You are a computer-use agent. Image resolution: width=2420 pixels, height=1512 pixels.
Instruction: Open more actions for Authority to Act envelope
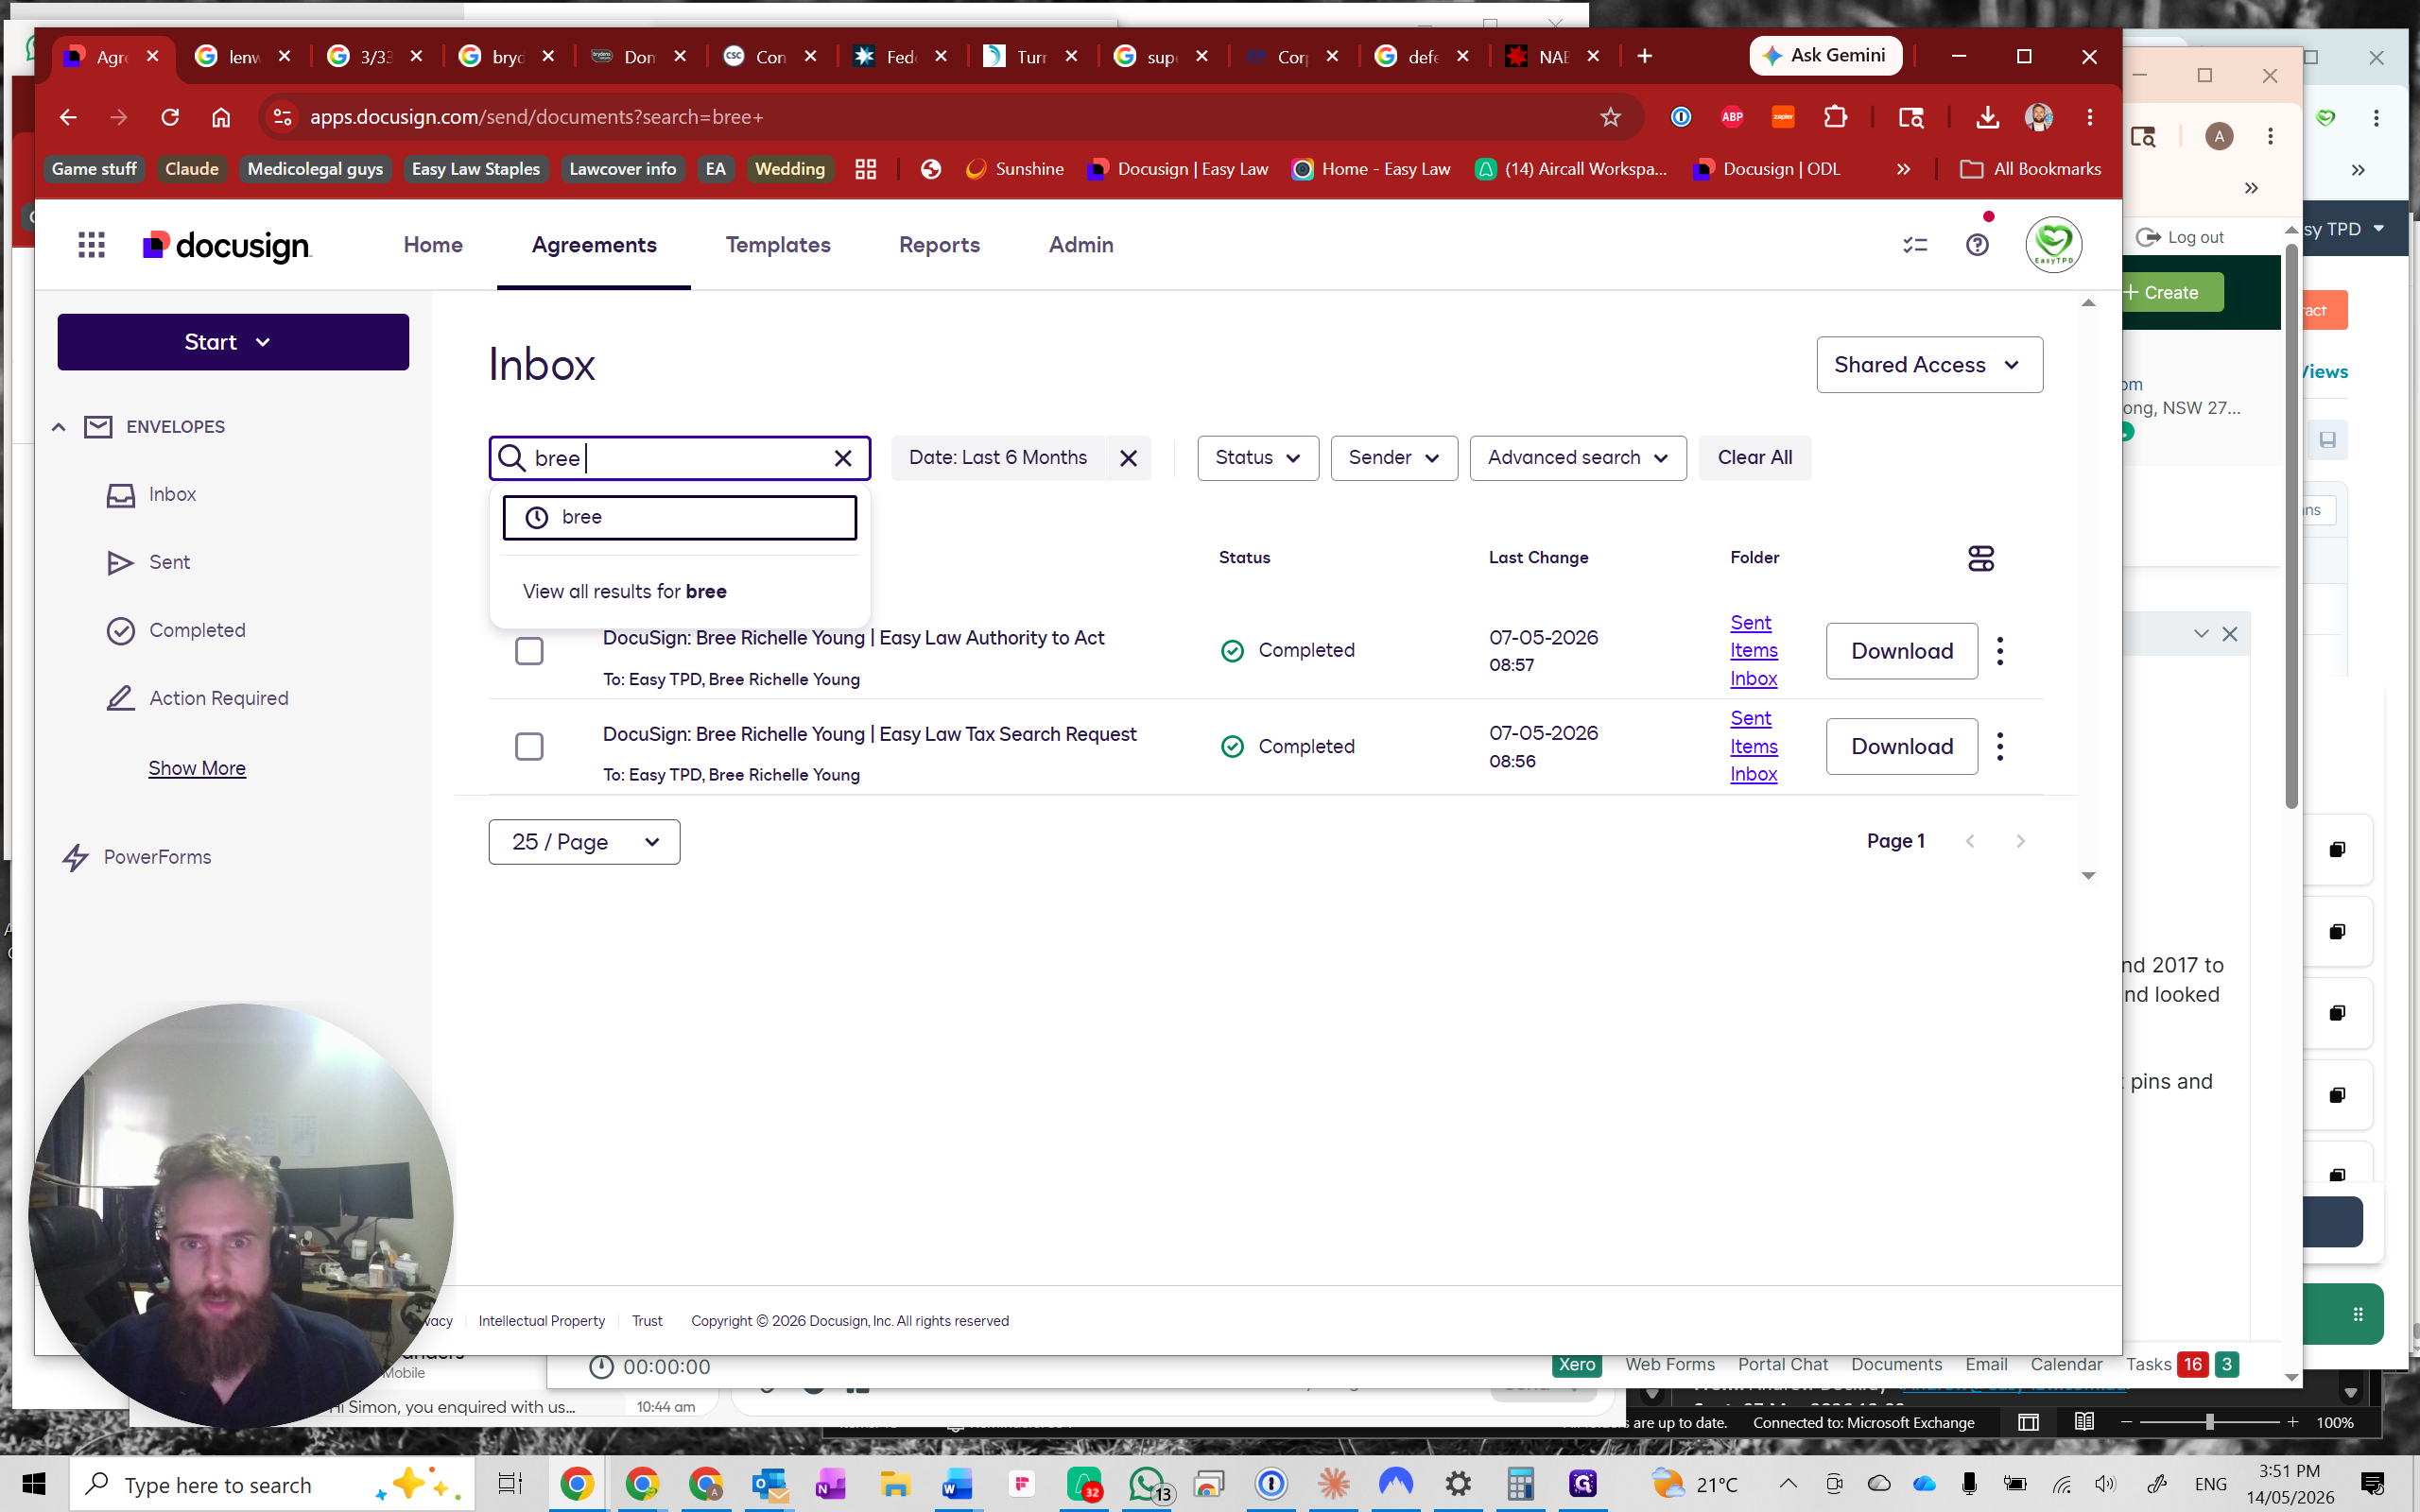coord(2000,651)
